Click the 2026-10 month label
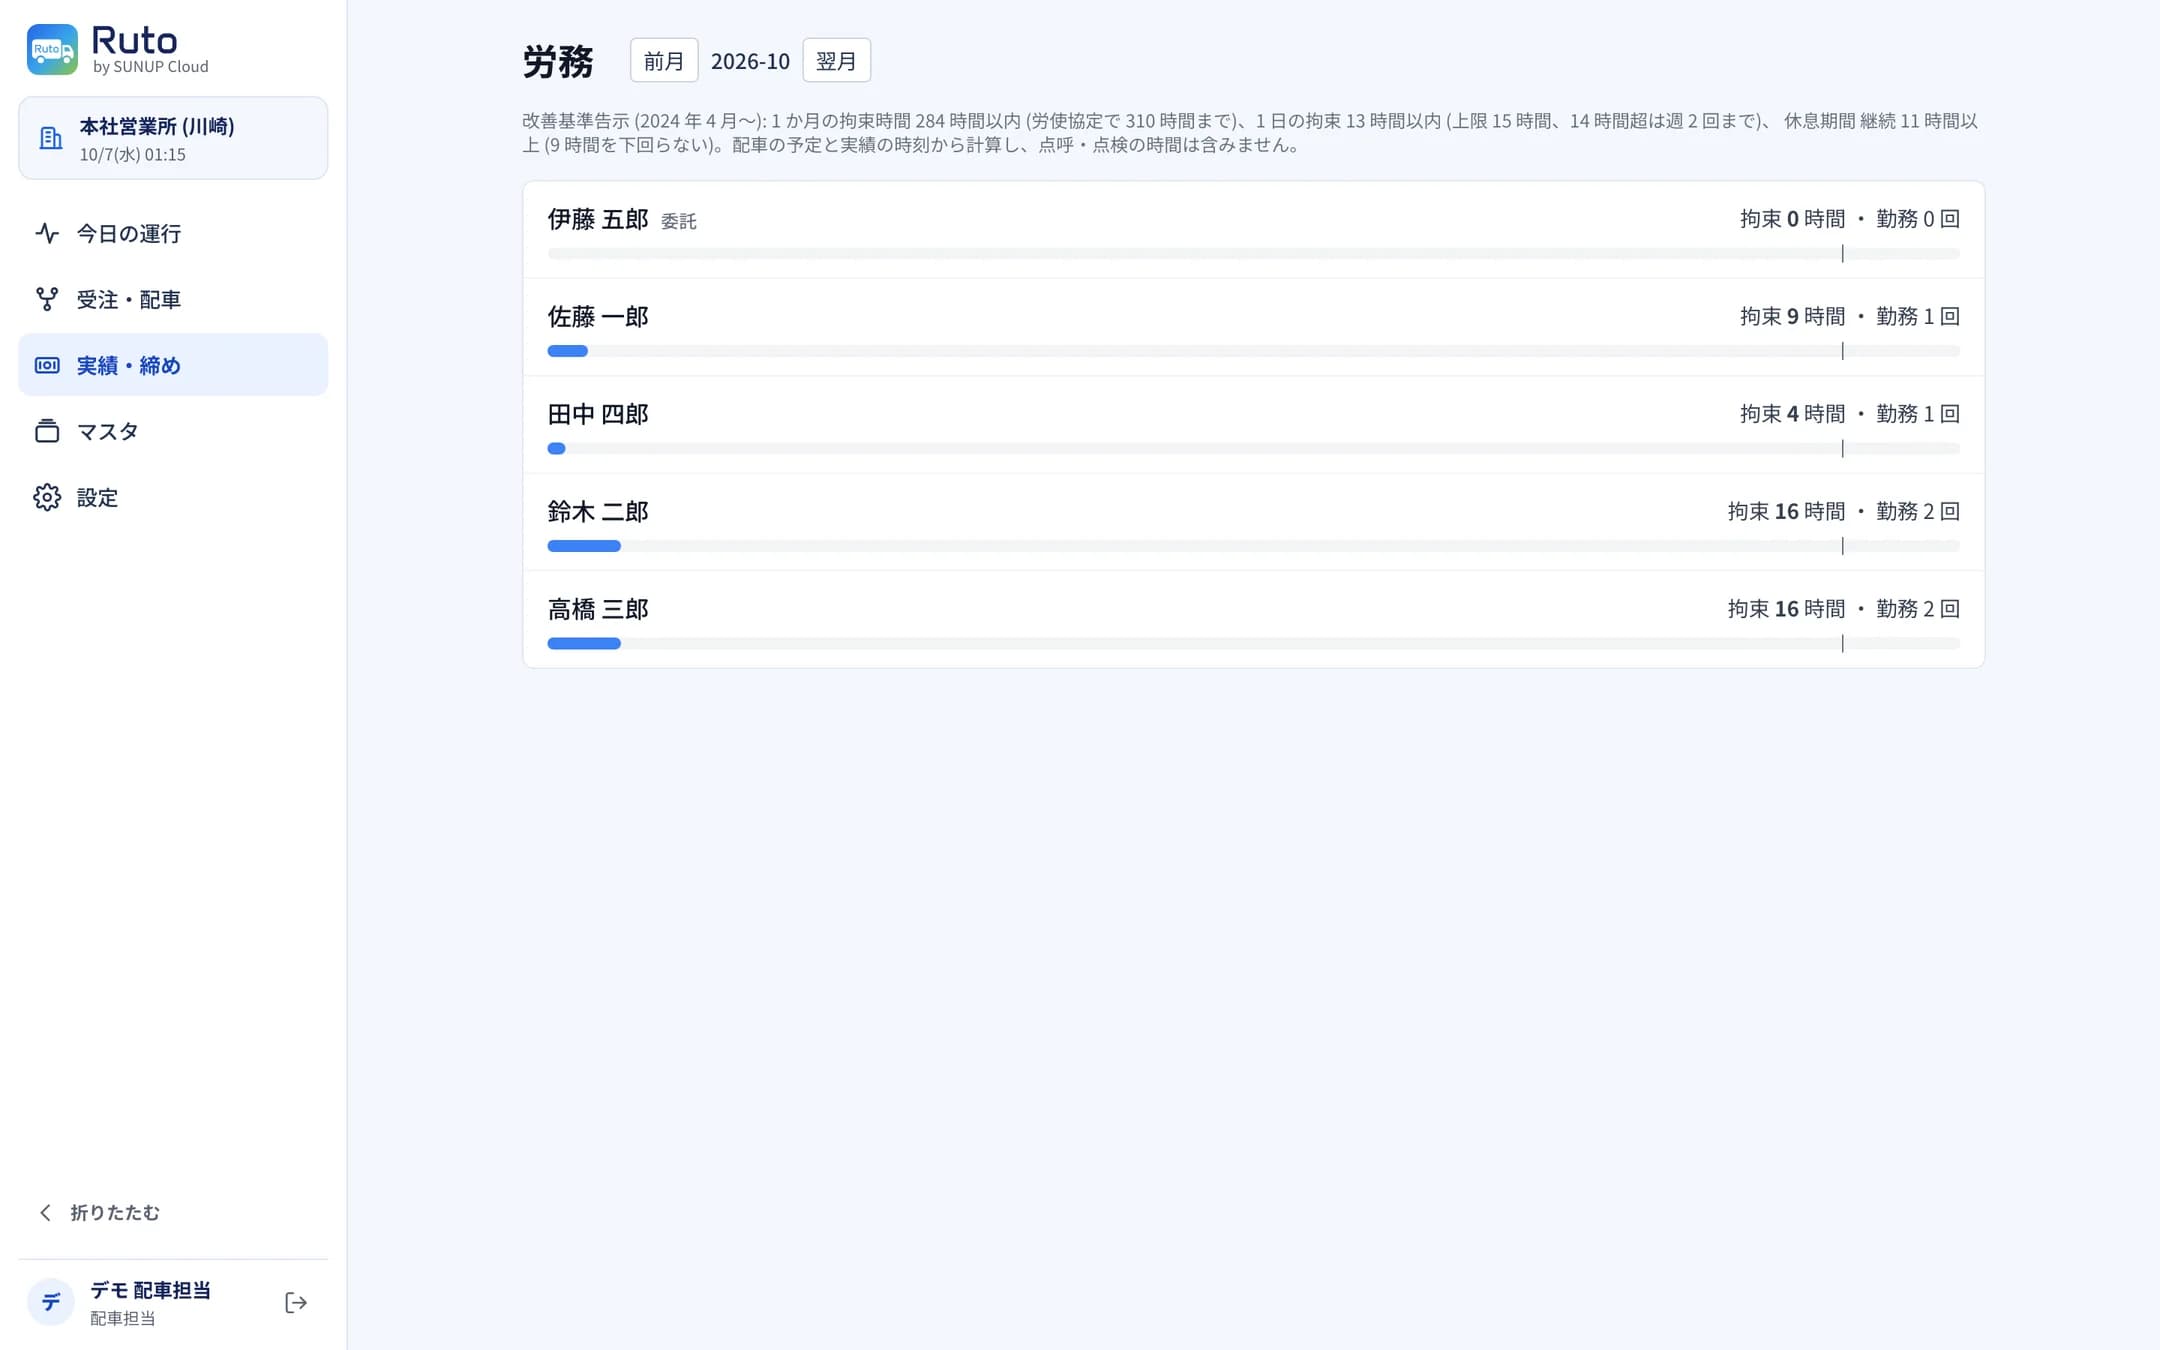The image size is (2160, 1350). point(750,61)
